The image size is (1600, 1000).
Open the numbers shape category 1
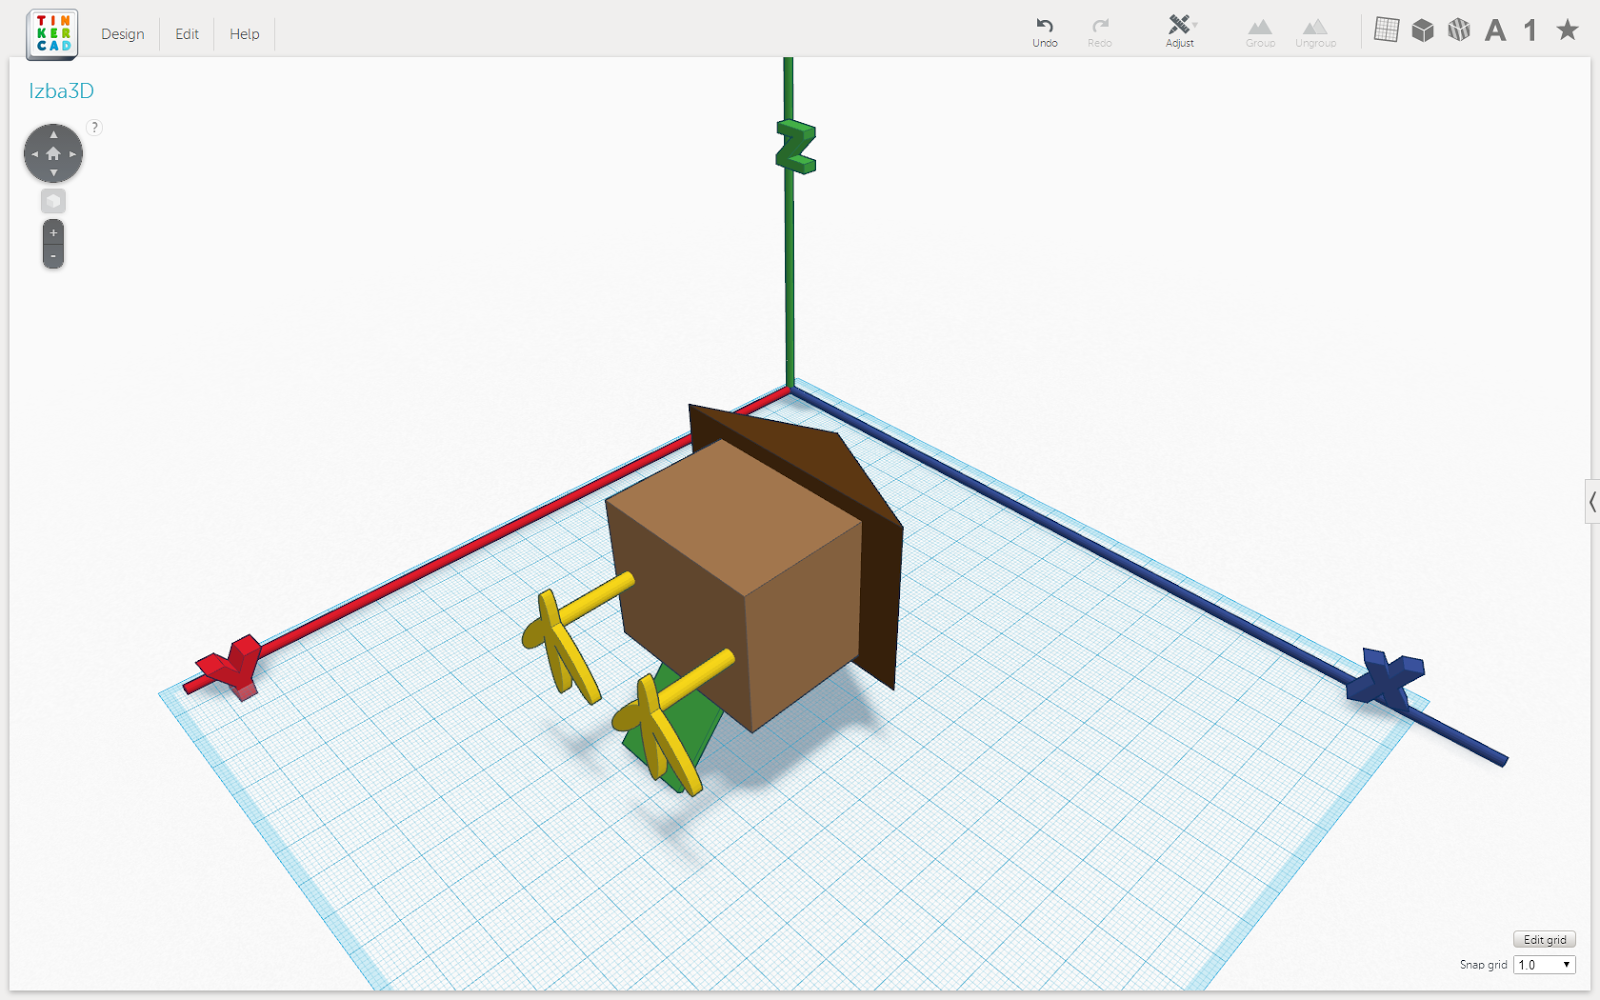point(1530,31)
